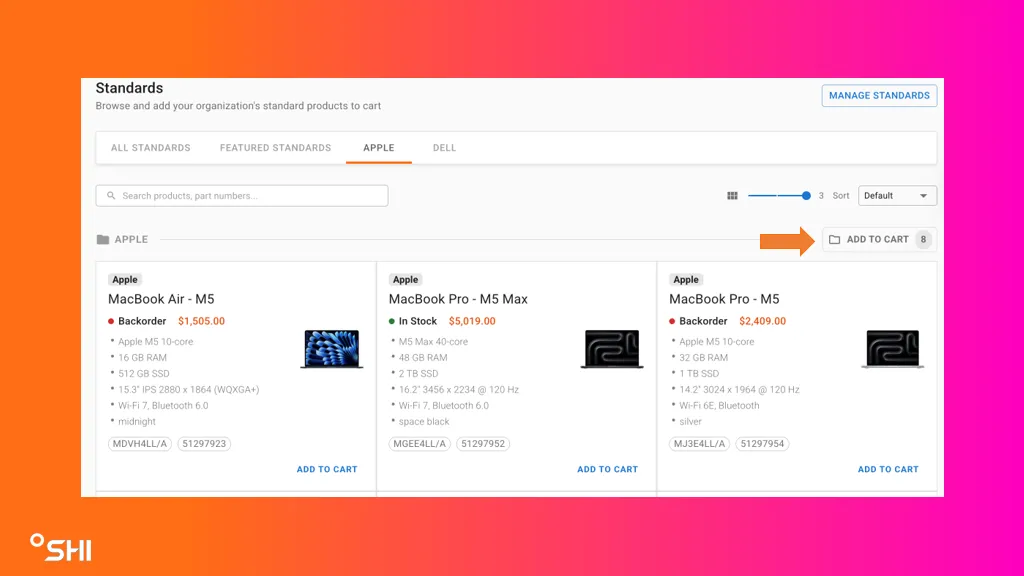Click the MacBook Air - M5 title
This screenshot has width=1024, height=576.
[x=161, y=299]
